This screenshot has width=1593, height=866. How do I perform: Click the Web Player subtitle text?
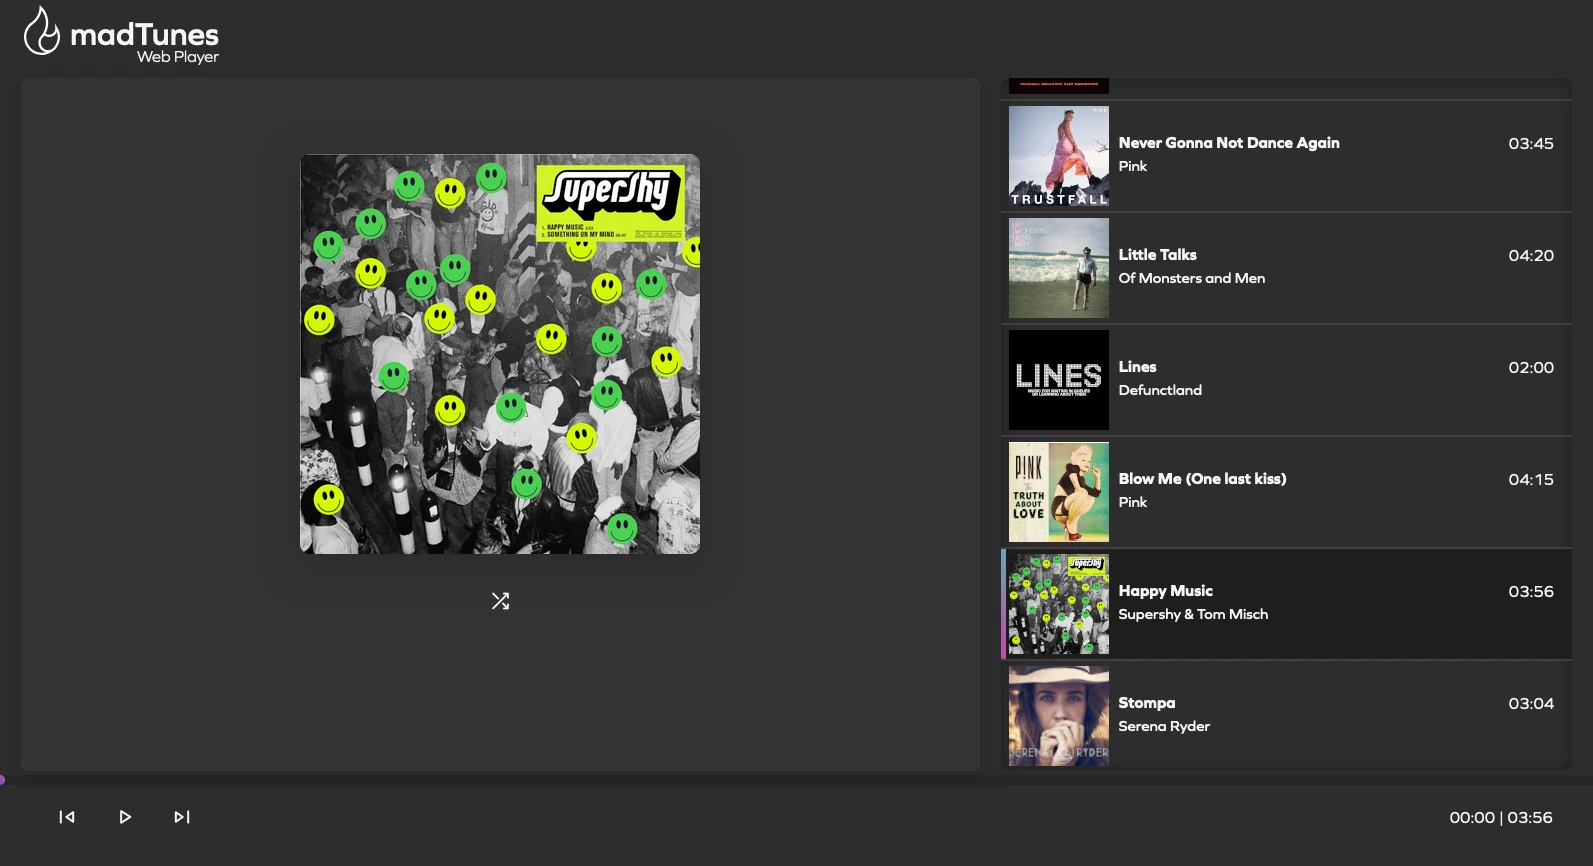(178, 57)
